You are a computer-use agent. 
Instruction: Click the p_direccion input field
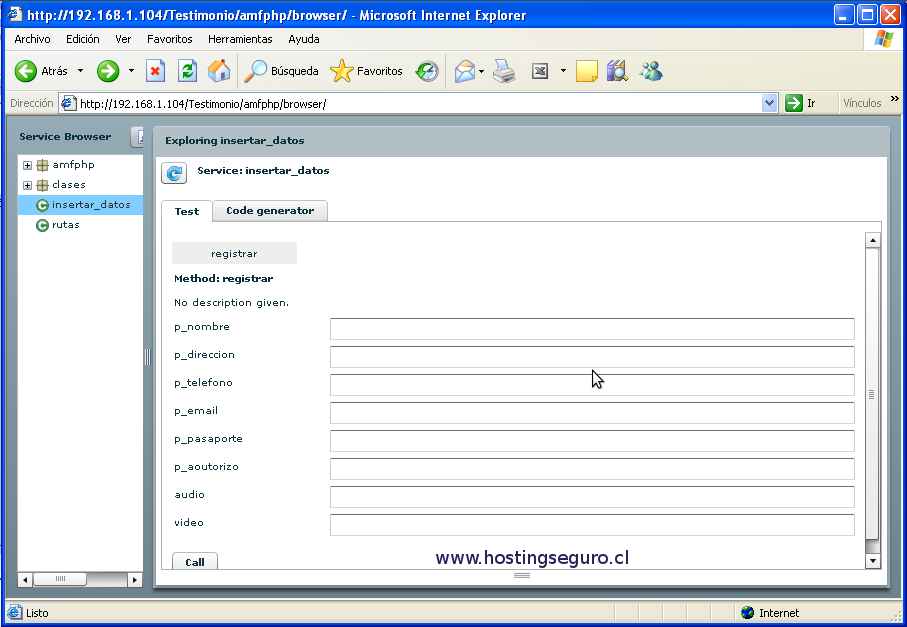592,357
